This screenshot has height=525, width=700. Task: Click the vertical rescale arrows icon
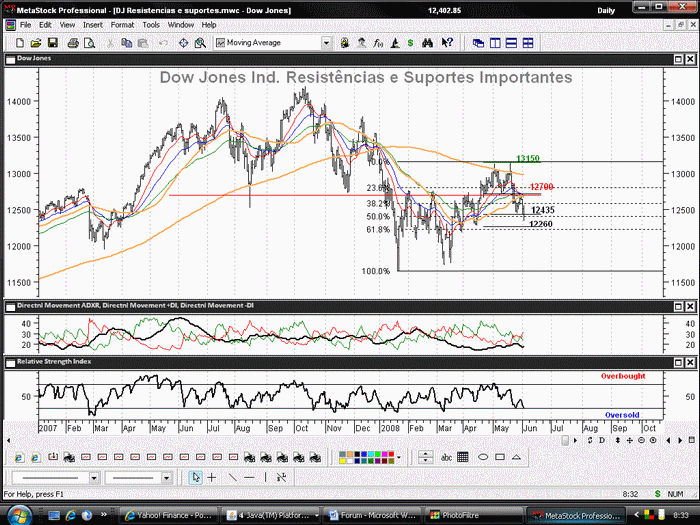[618, 441]
